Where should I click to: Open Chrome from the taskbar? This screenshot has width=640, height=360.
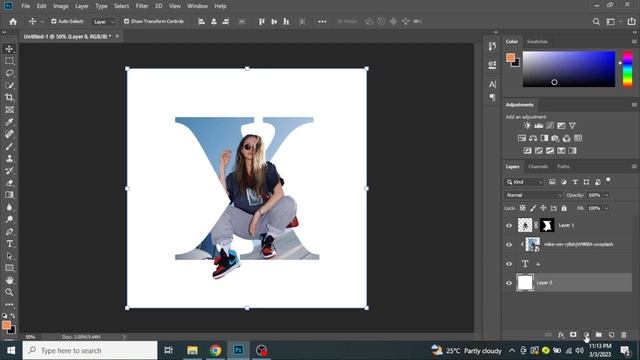(216, 351)
